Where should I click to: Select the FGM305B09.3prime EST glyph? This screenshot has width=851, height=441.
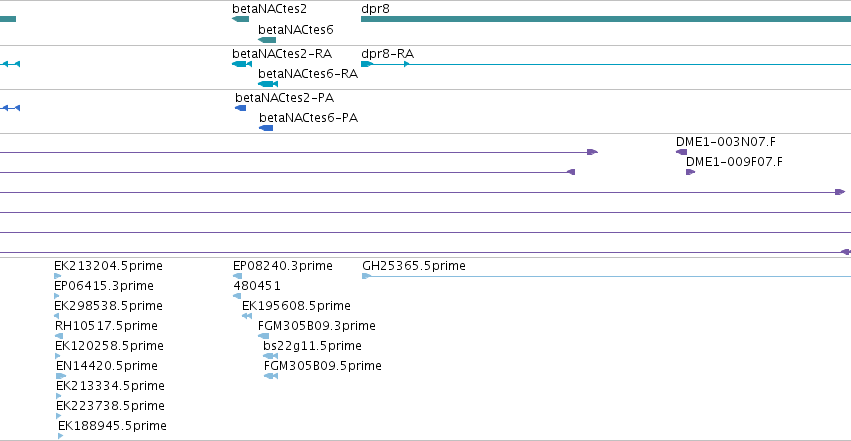[x=263, y=336]
